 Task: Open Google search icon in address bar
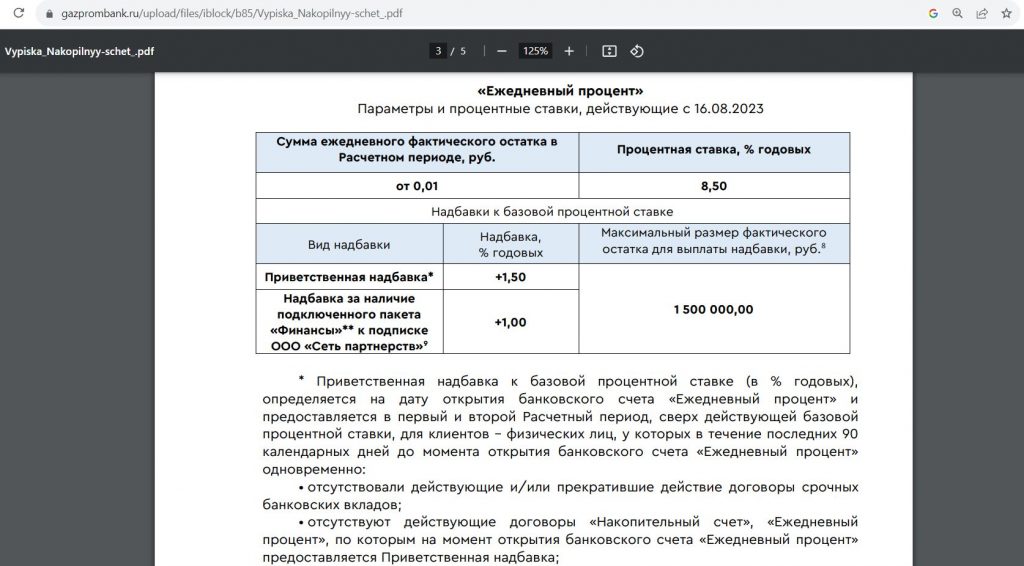933,13
